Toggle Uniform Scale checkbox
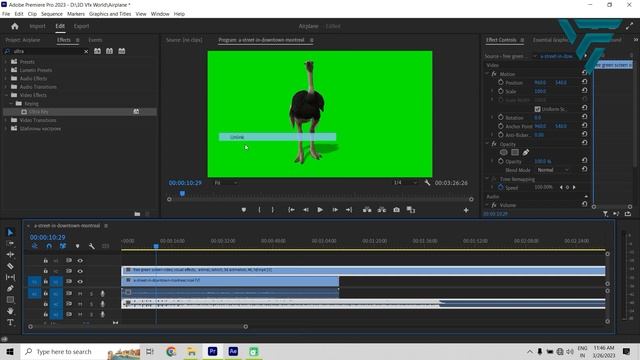 pyautogui.click(x=538, y=109)
